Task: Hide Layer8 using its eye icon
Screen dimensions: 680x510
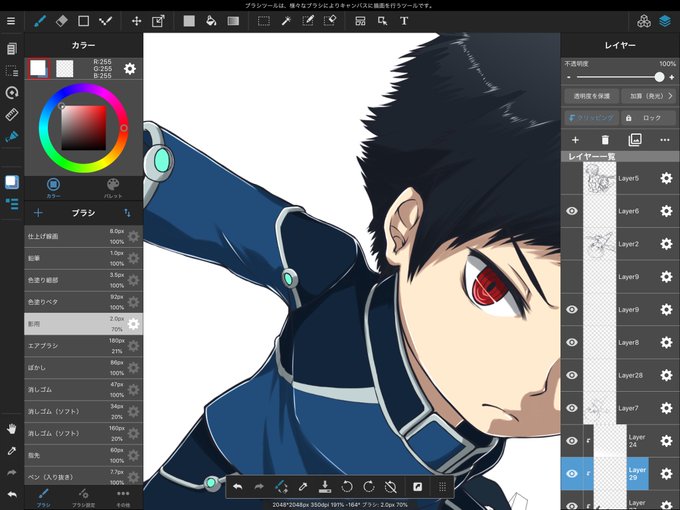Action: (572, 342)
